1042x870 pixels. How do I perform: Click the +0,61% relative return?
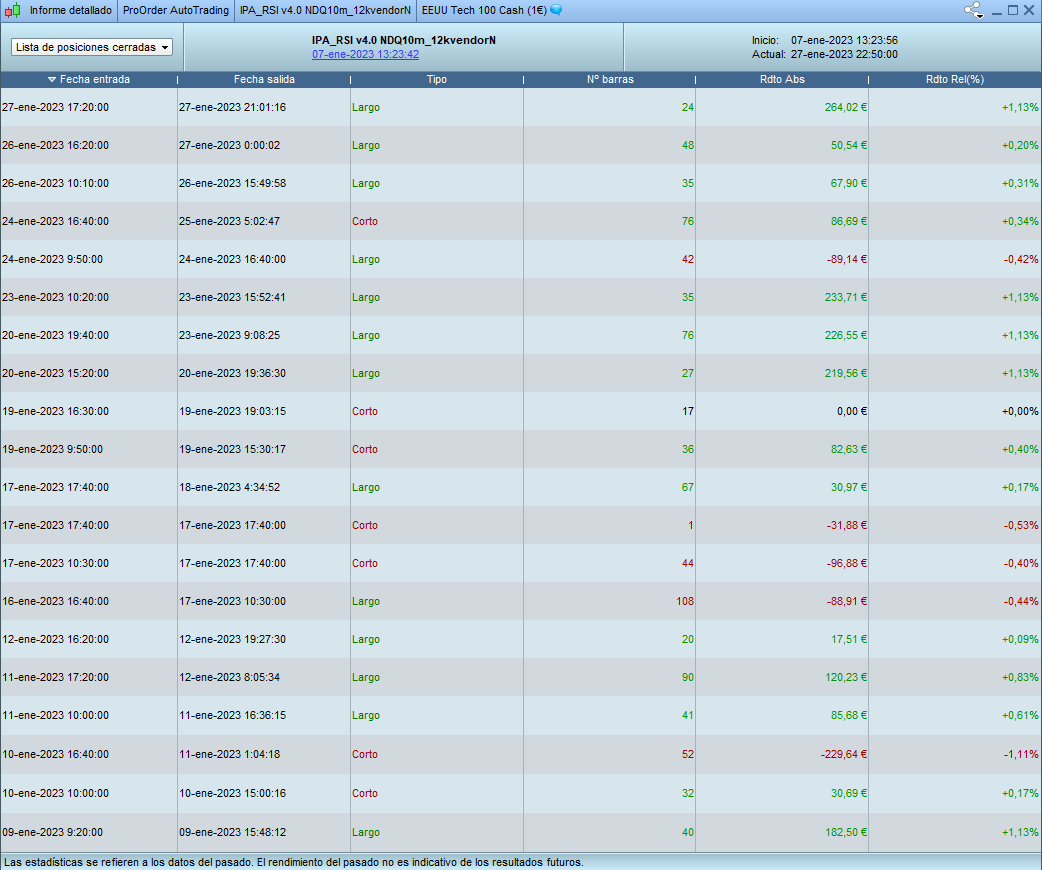pyautogui.click(x=1020, y=715)
